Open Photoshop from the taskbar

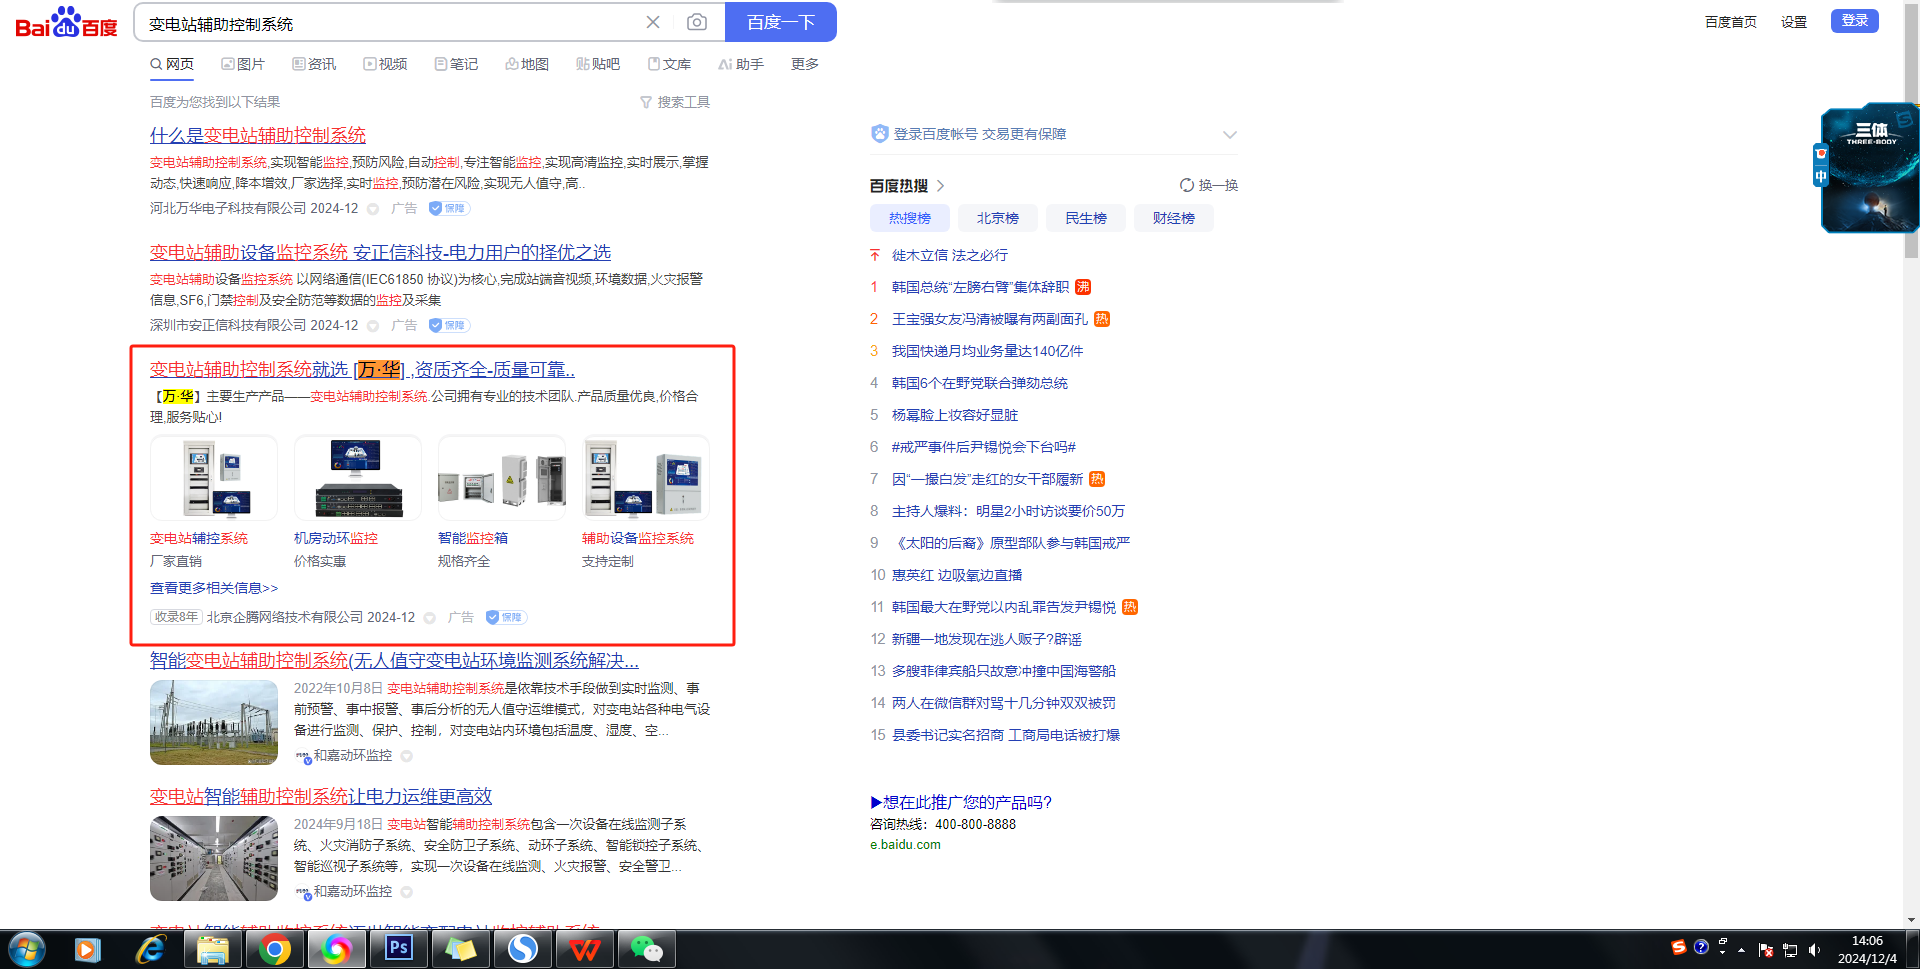tap(399, 948)
